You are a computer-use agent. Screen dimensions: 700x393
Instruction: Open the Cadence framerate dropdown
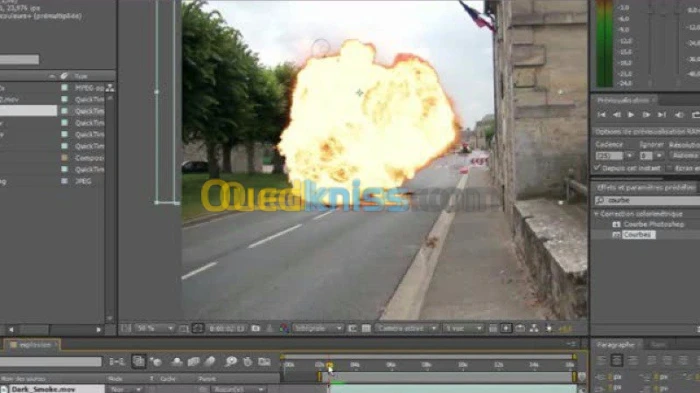pyautogui.click(x=629, y=155)
